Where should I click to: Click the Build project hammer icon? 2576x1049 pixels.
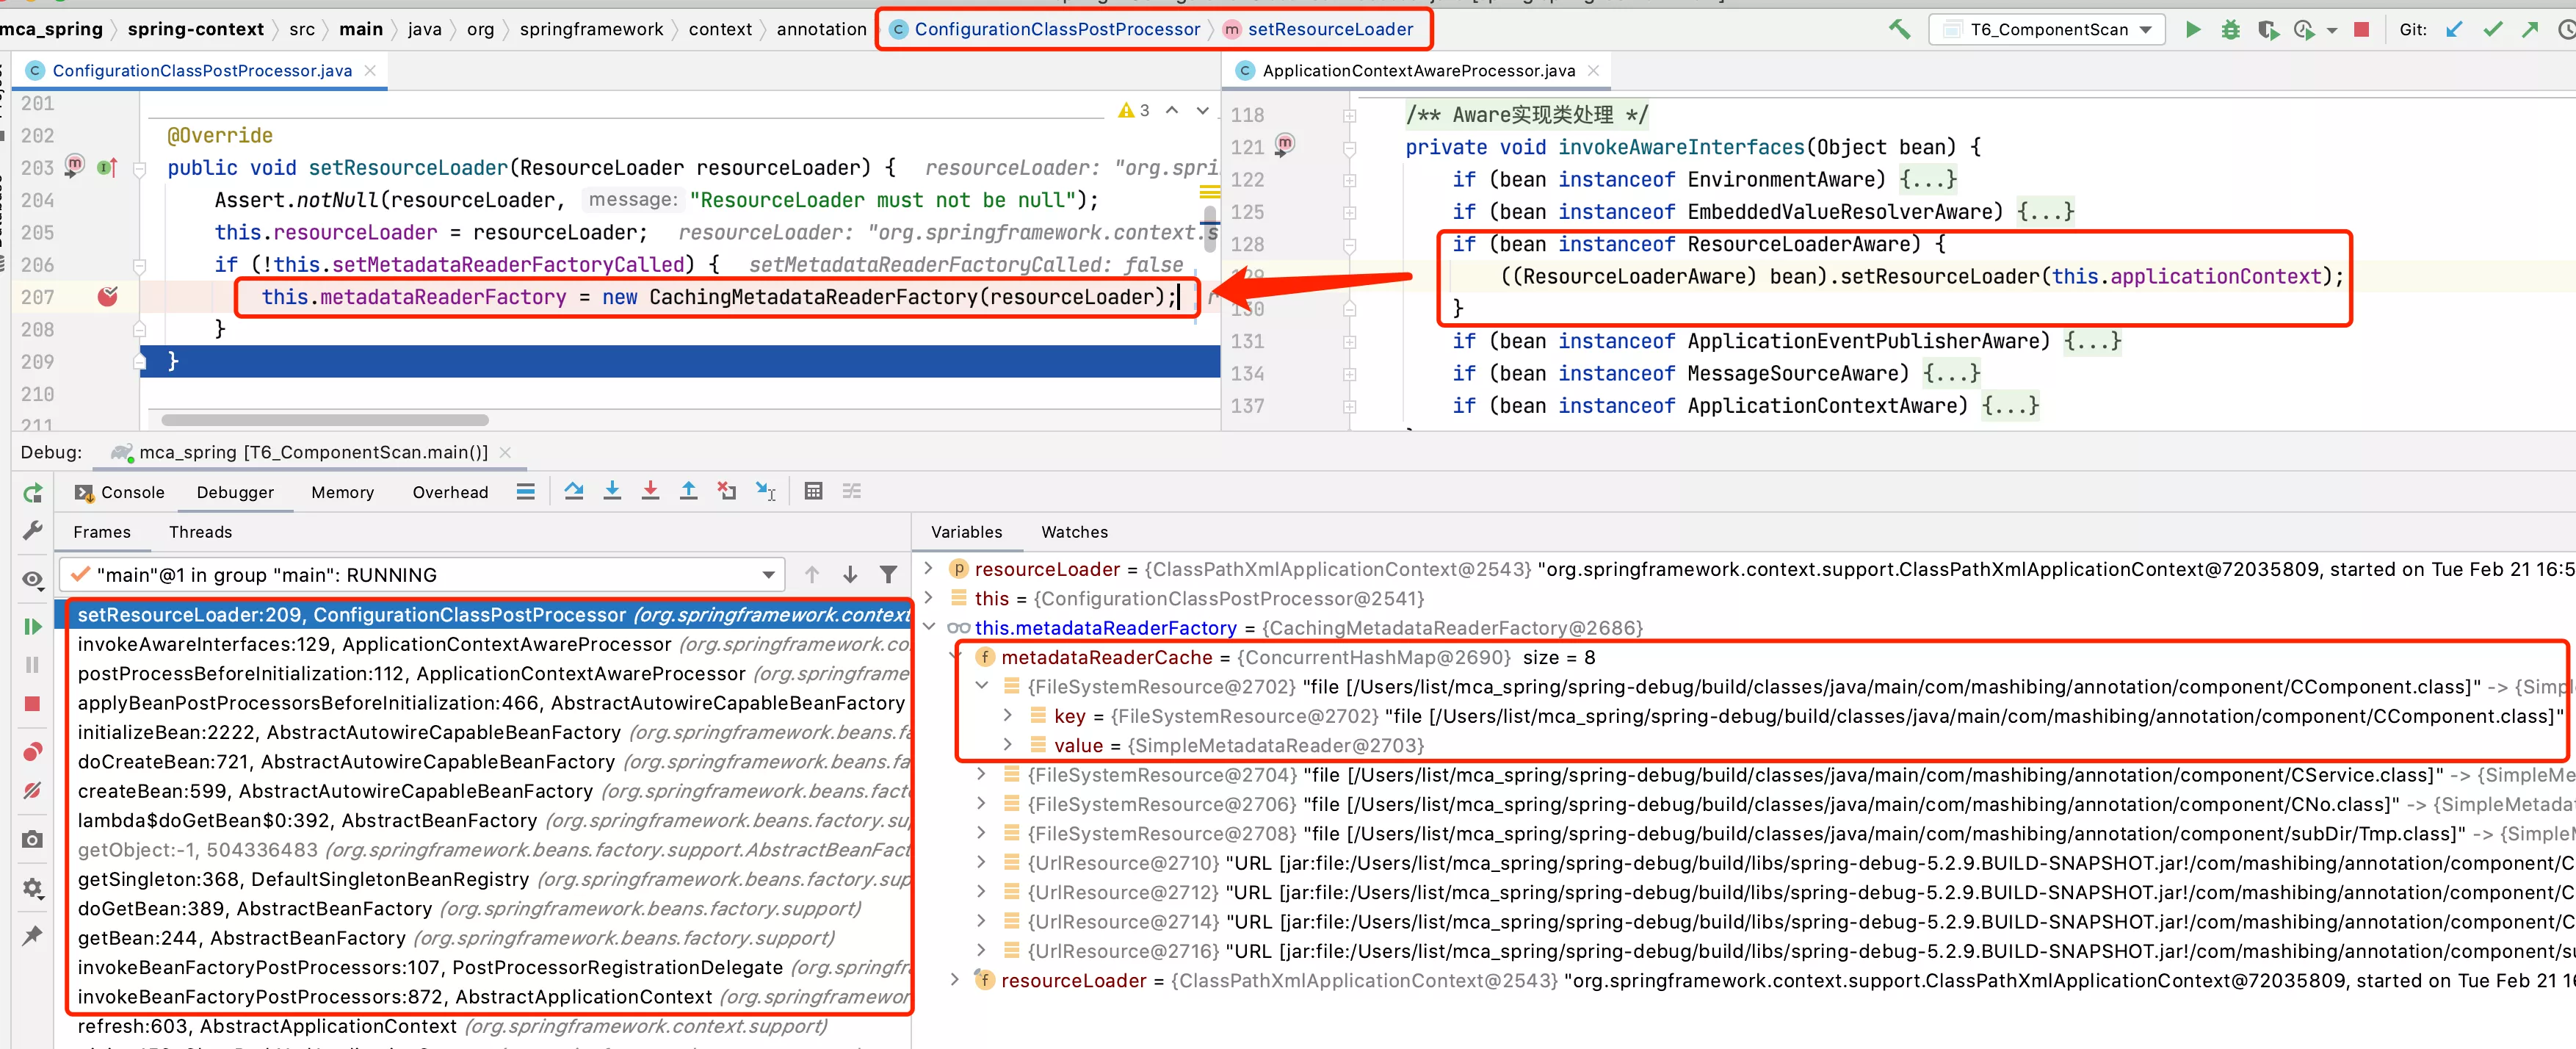pos(1899,29)
